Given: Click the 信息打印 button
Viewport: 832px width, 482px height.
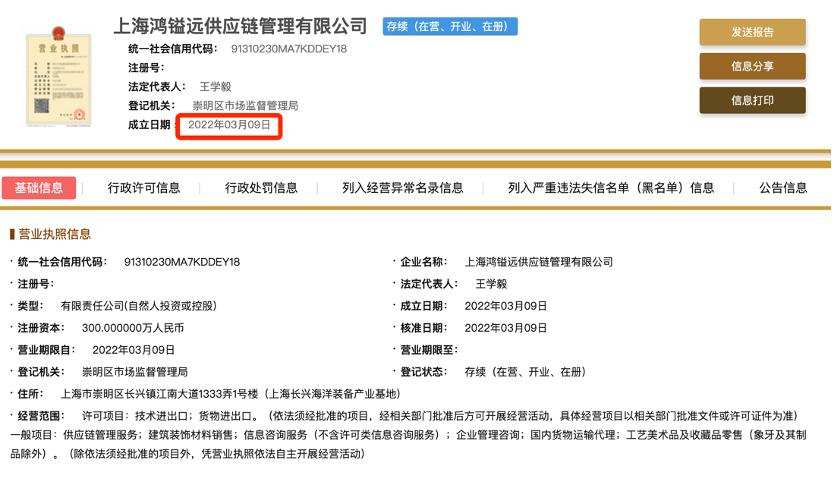Looking at the screenshot, I should point(752,100).
